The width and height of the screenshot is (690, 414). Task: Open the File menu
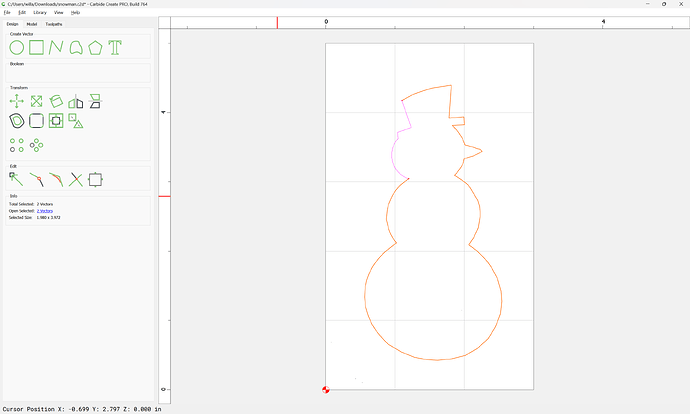coord(7,12)
